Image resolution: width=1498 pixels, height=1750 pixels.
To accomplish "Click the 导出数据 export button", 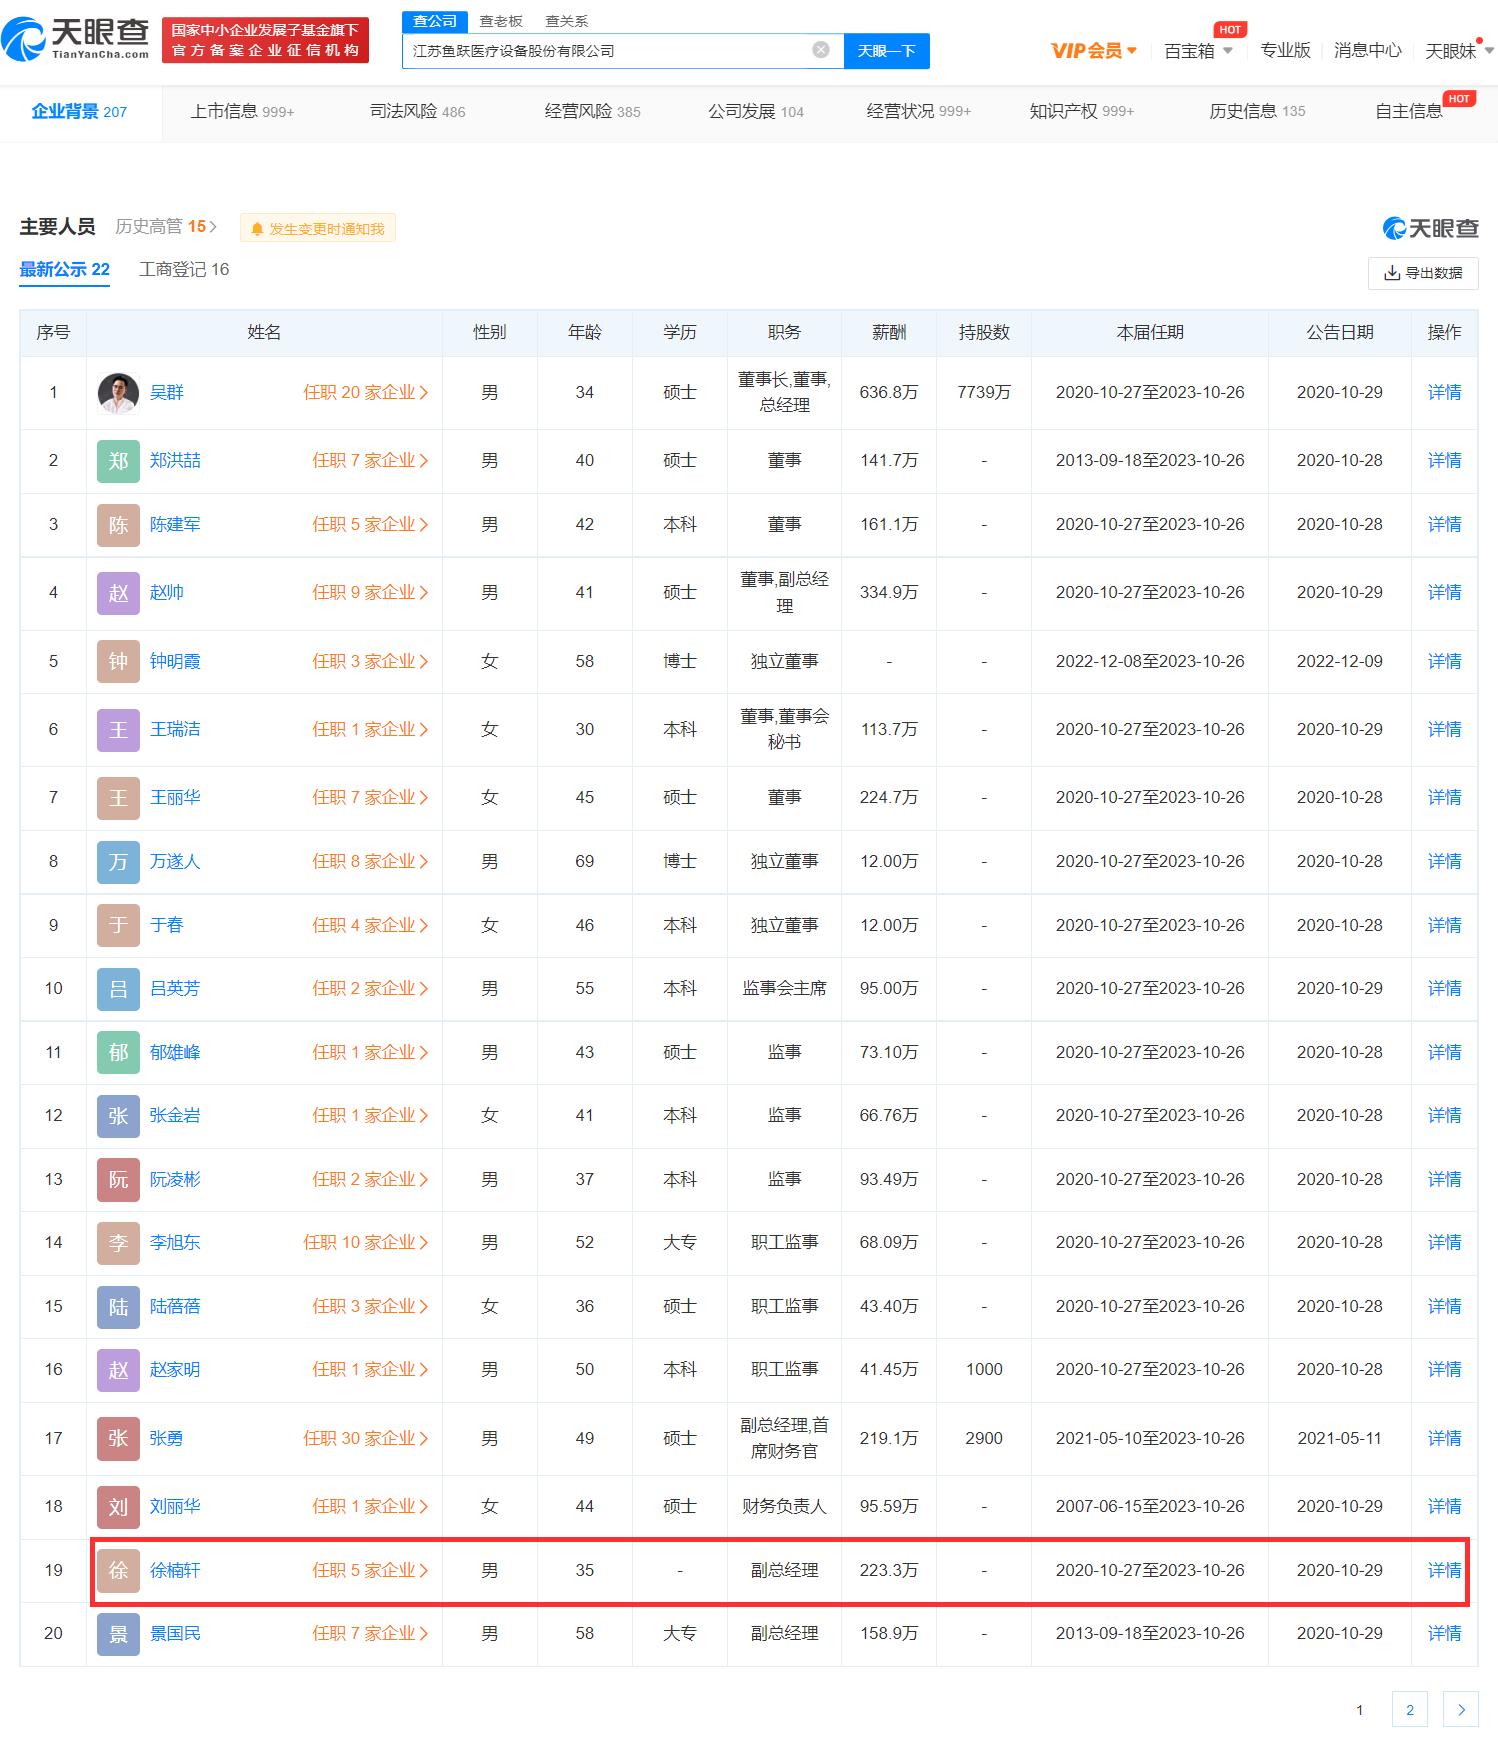I will pyautogui.click(x=1423, y=273).
